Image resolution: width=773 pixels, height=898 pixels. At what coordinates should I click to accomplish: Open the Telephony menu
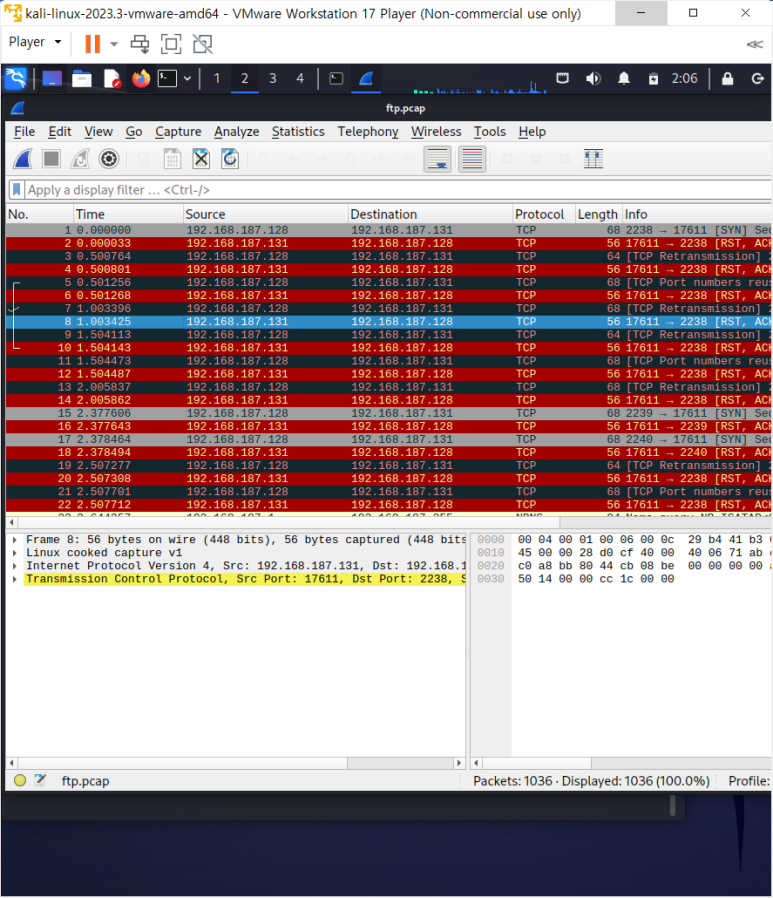[x=368, y=132]
